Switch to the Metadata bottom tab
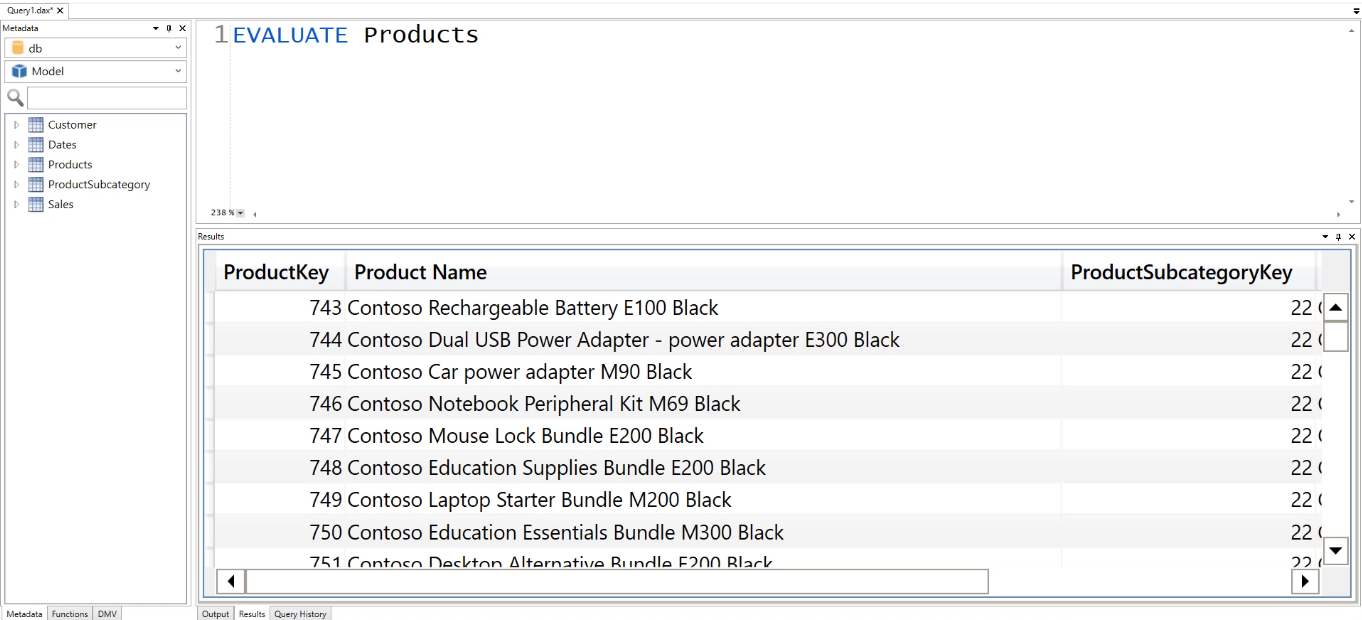Image resolution: width=1362 pixels, height=620 pixels. (x=25, y=614)
